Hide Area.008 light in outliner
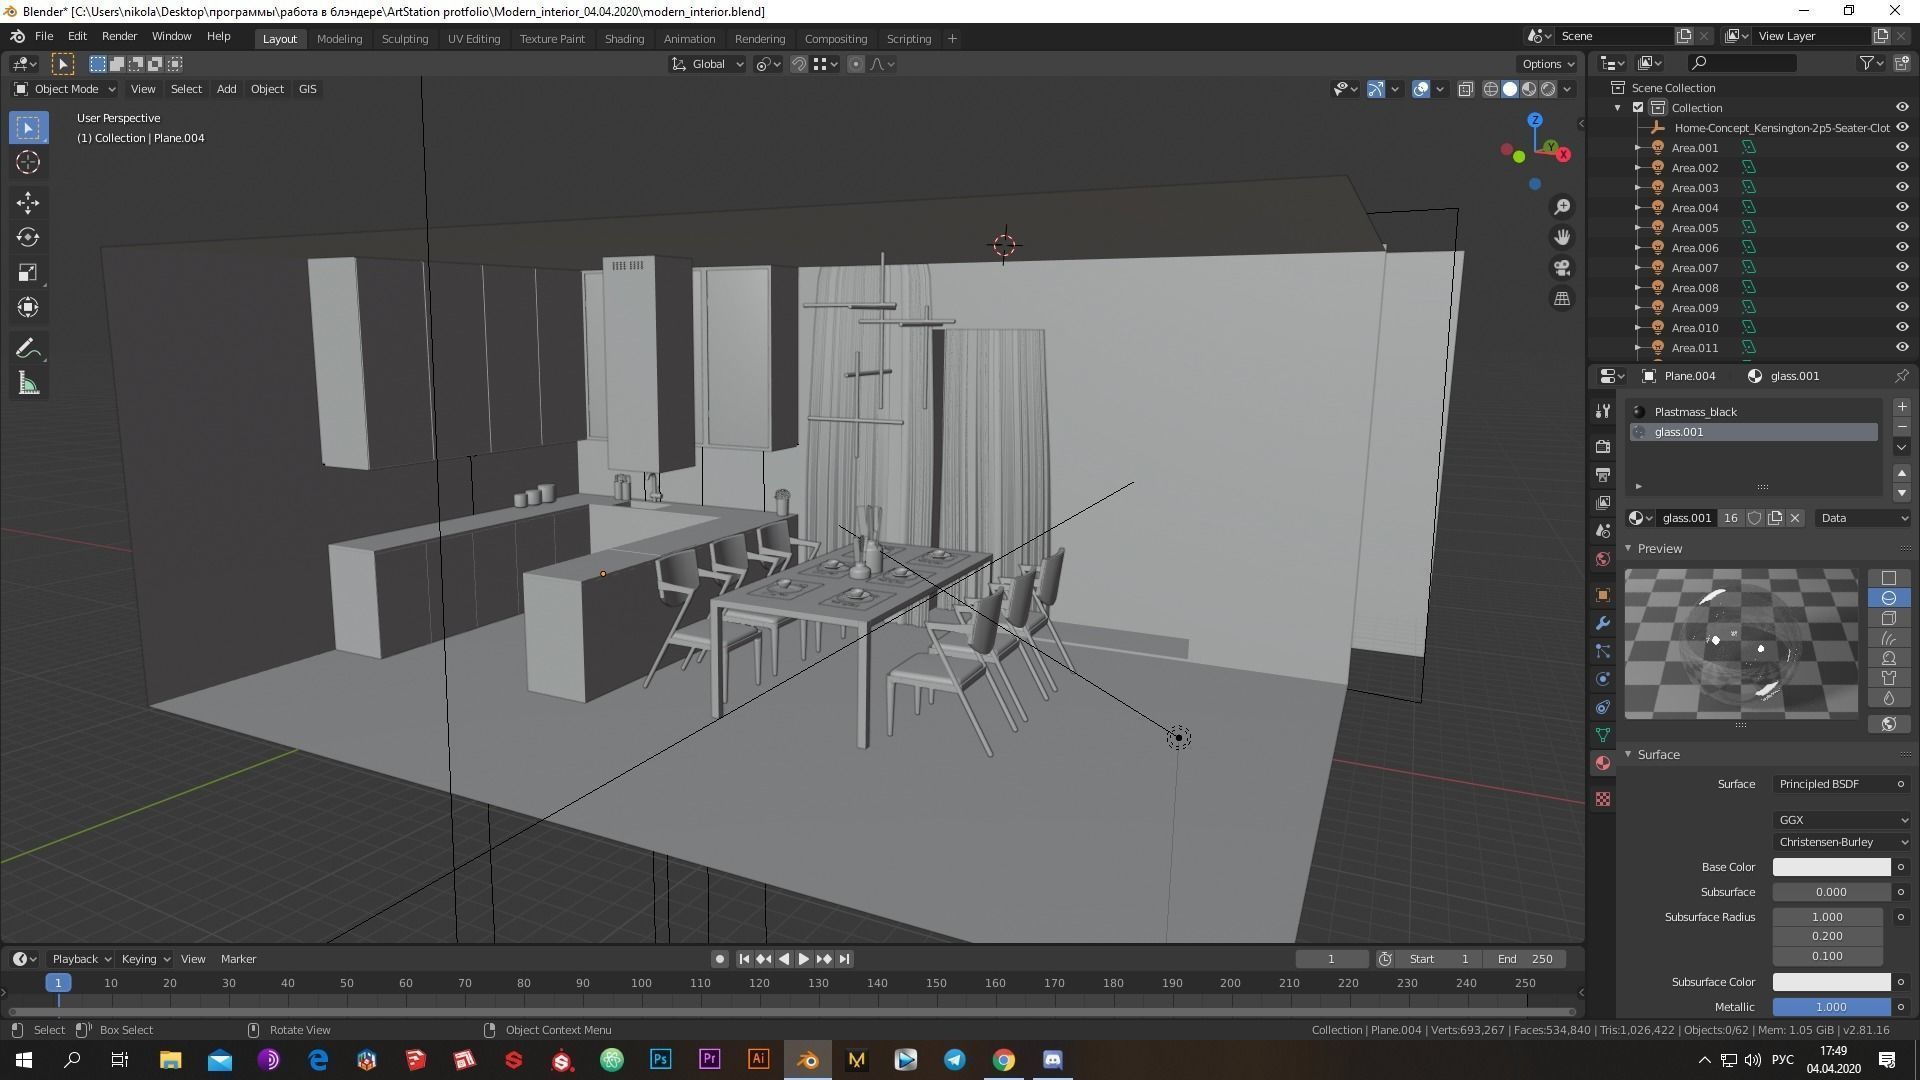 (1902, 288)
